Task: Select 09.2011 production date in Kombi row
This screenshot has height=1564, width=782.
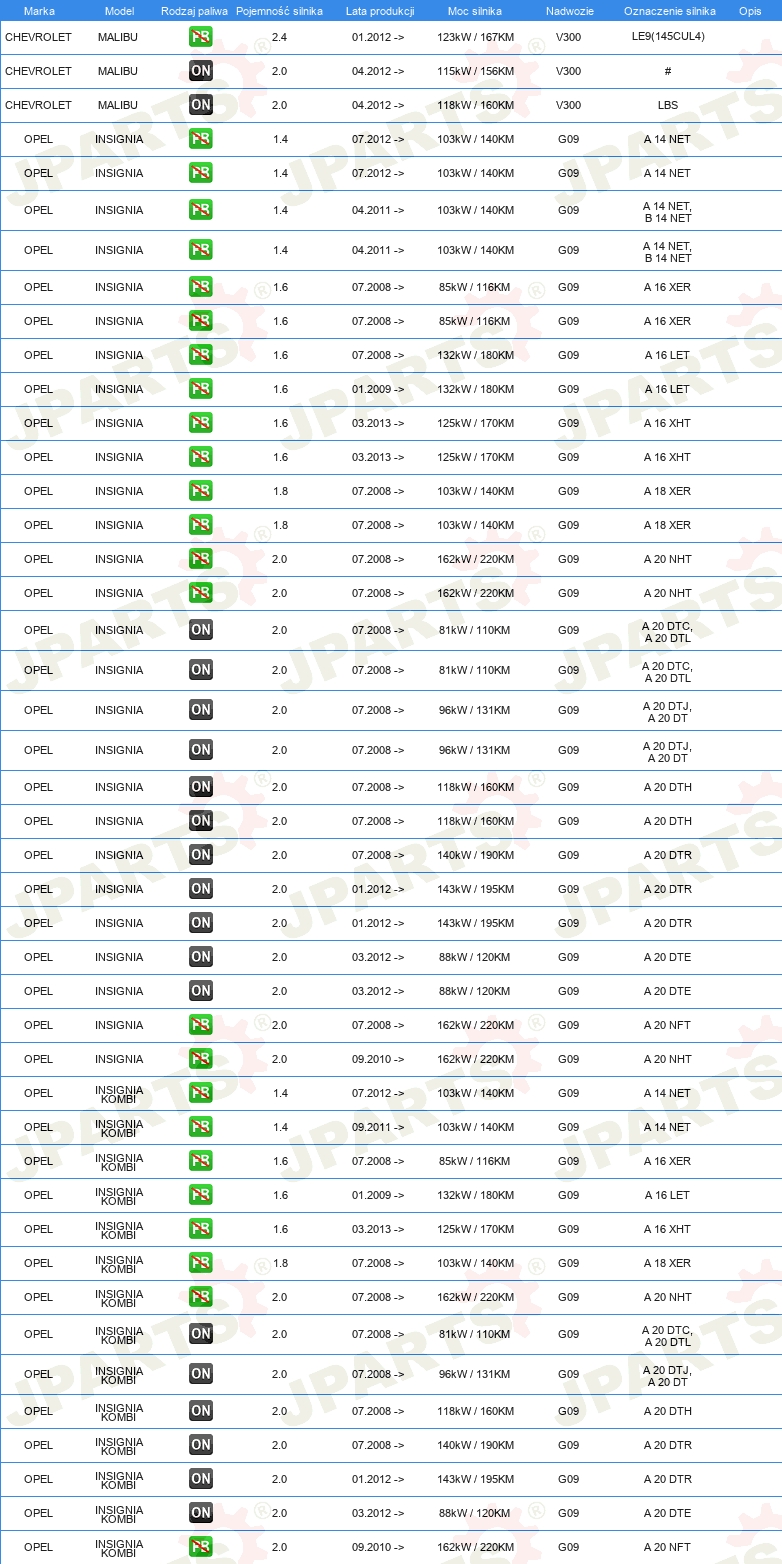Action: [x=378, y=1127]
